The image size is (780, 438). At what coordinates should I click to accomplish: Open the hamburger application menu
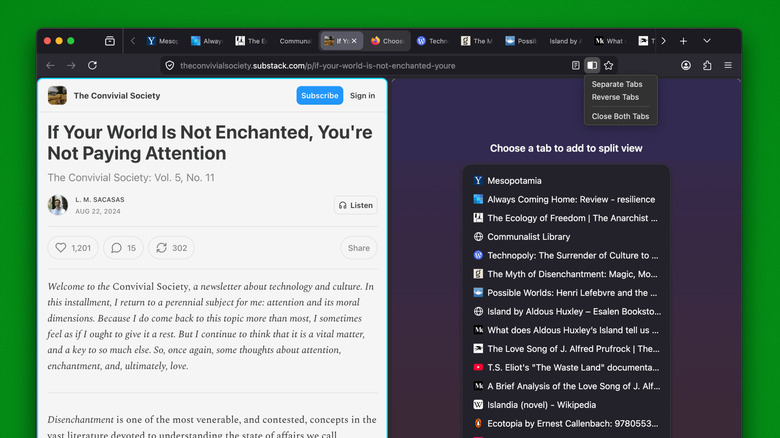(x=728, y=65)
